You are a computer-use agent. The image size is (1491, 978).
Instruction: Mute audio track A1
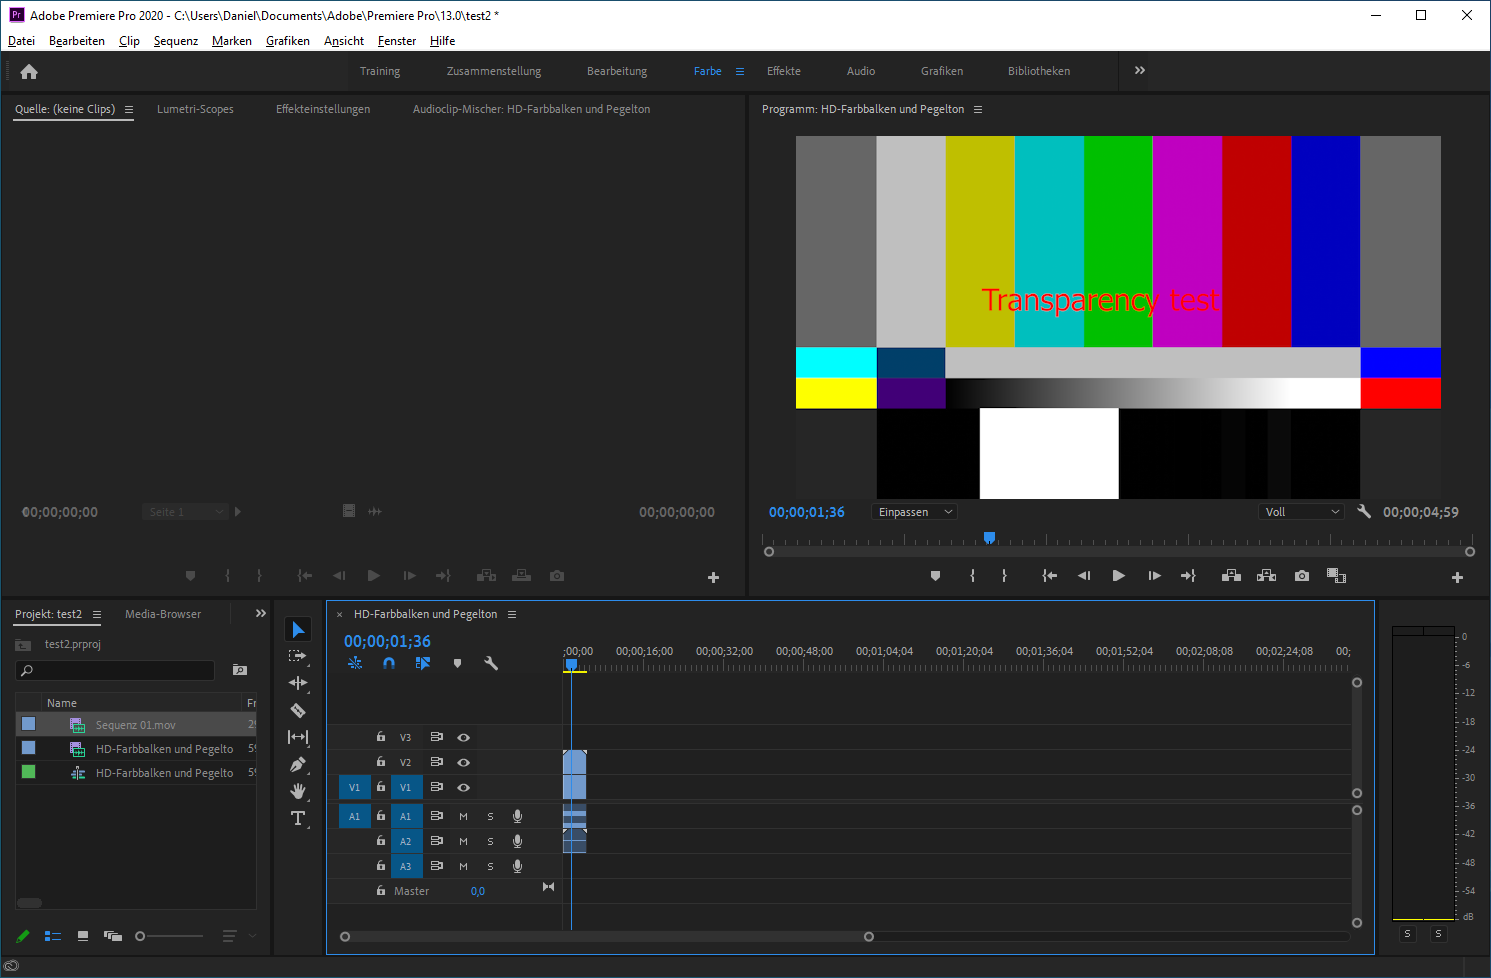click(x=463, y=816)
